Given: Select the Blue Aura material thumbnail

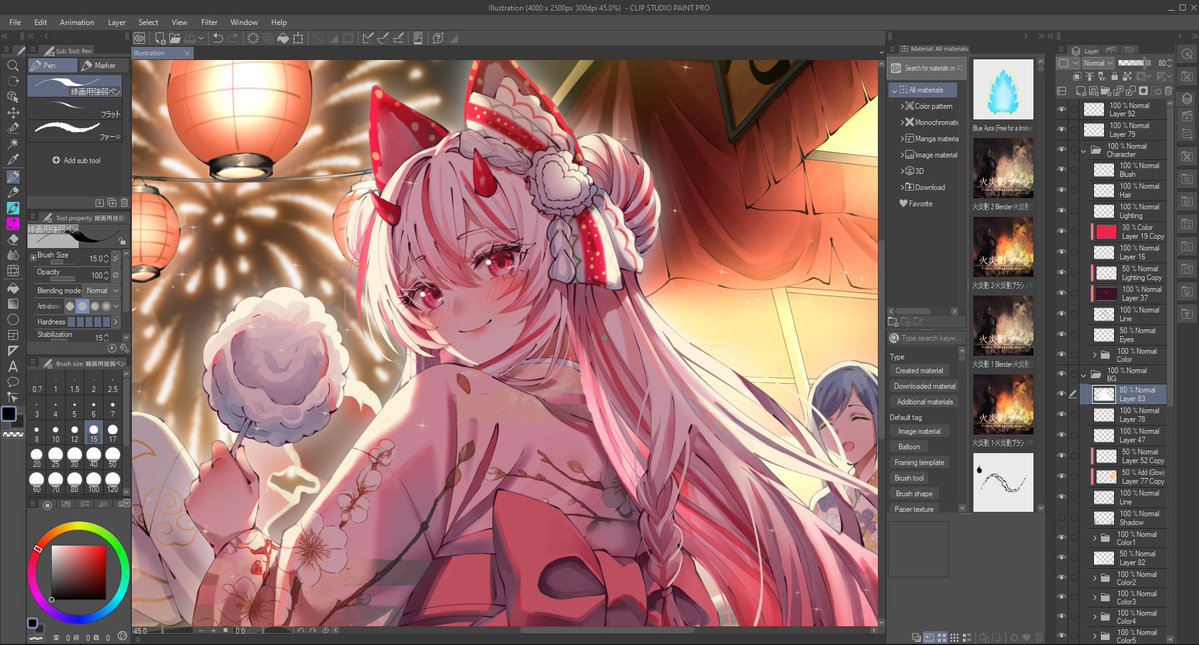Looking at the screenshot, I should pos(1002,91).
